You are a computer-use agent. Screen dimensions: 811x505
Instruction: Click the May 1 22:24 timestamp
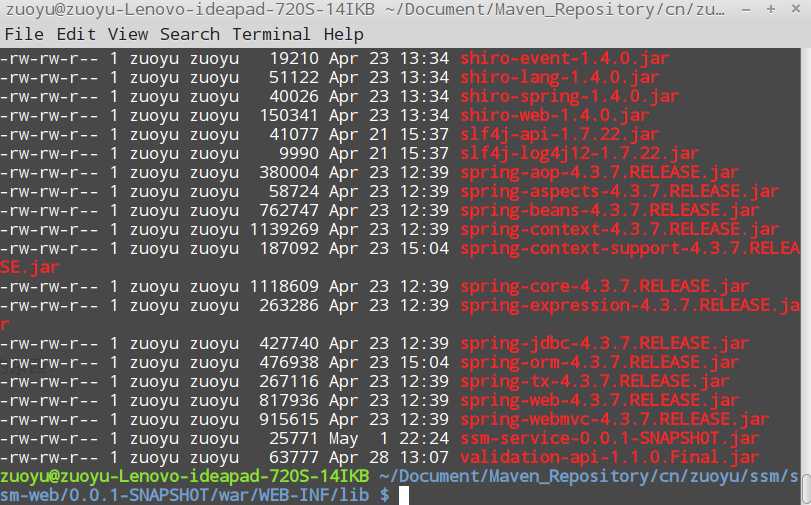click(x=389, y=438)
